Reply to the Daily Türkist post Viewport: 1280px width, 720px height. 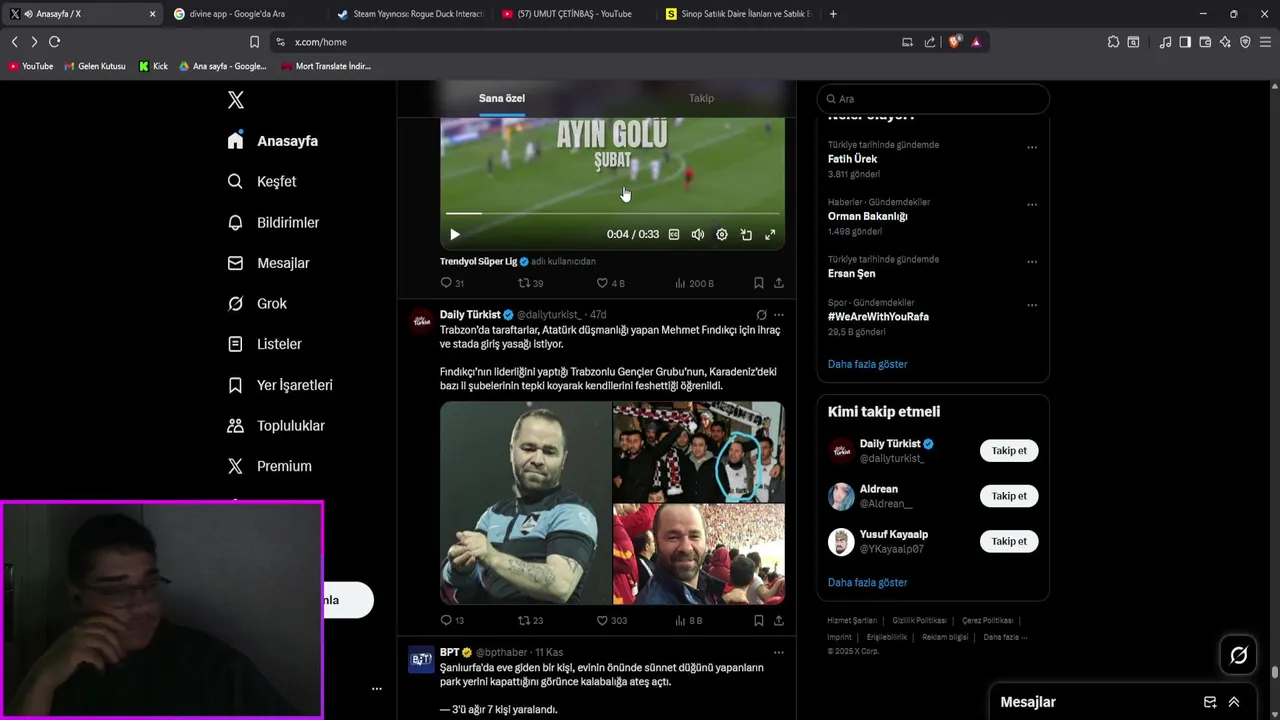click(452, 620)
